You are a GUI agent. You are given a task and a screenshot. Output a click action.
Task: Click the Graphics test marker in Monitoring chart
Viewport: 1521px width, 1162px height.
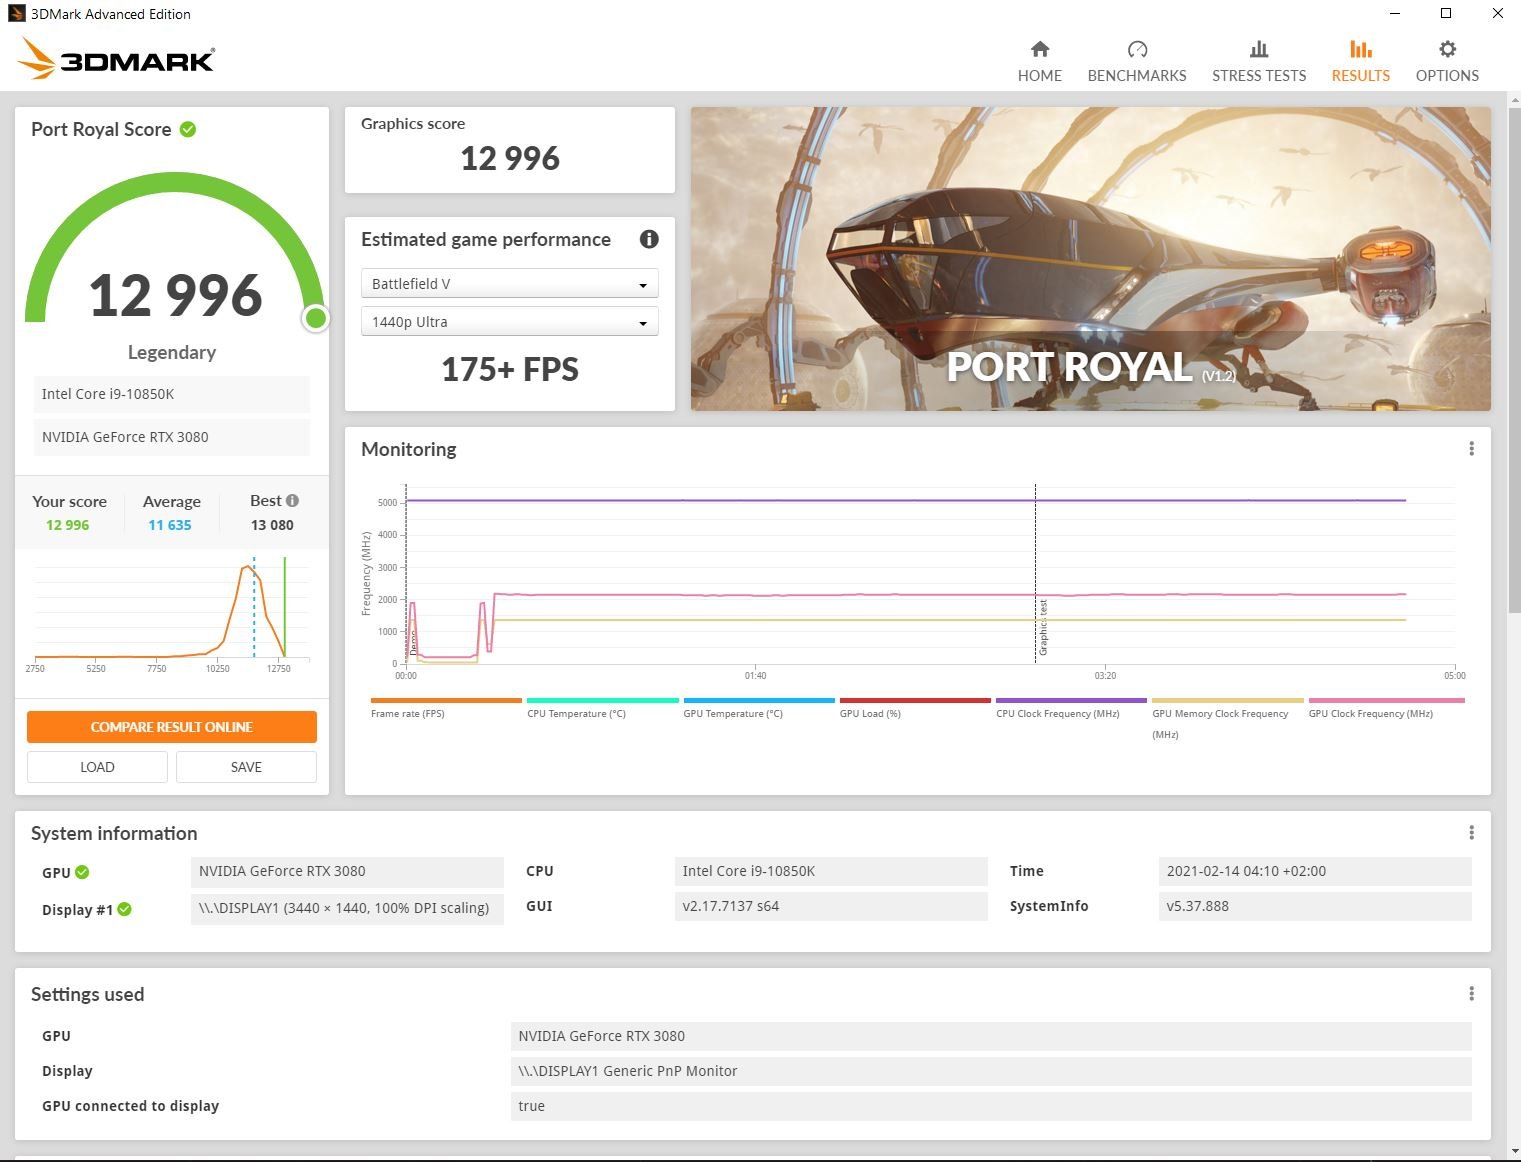tap(1043, 628)
